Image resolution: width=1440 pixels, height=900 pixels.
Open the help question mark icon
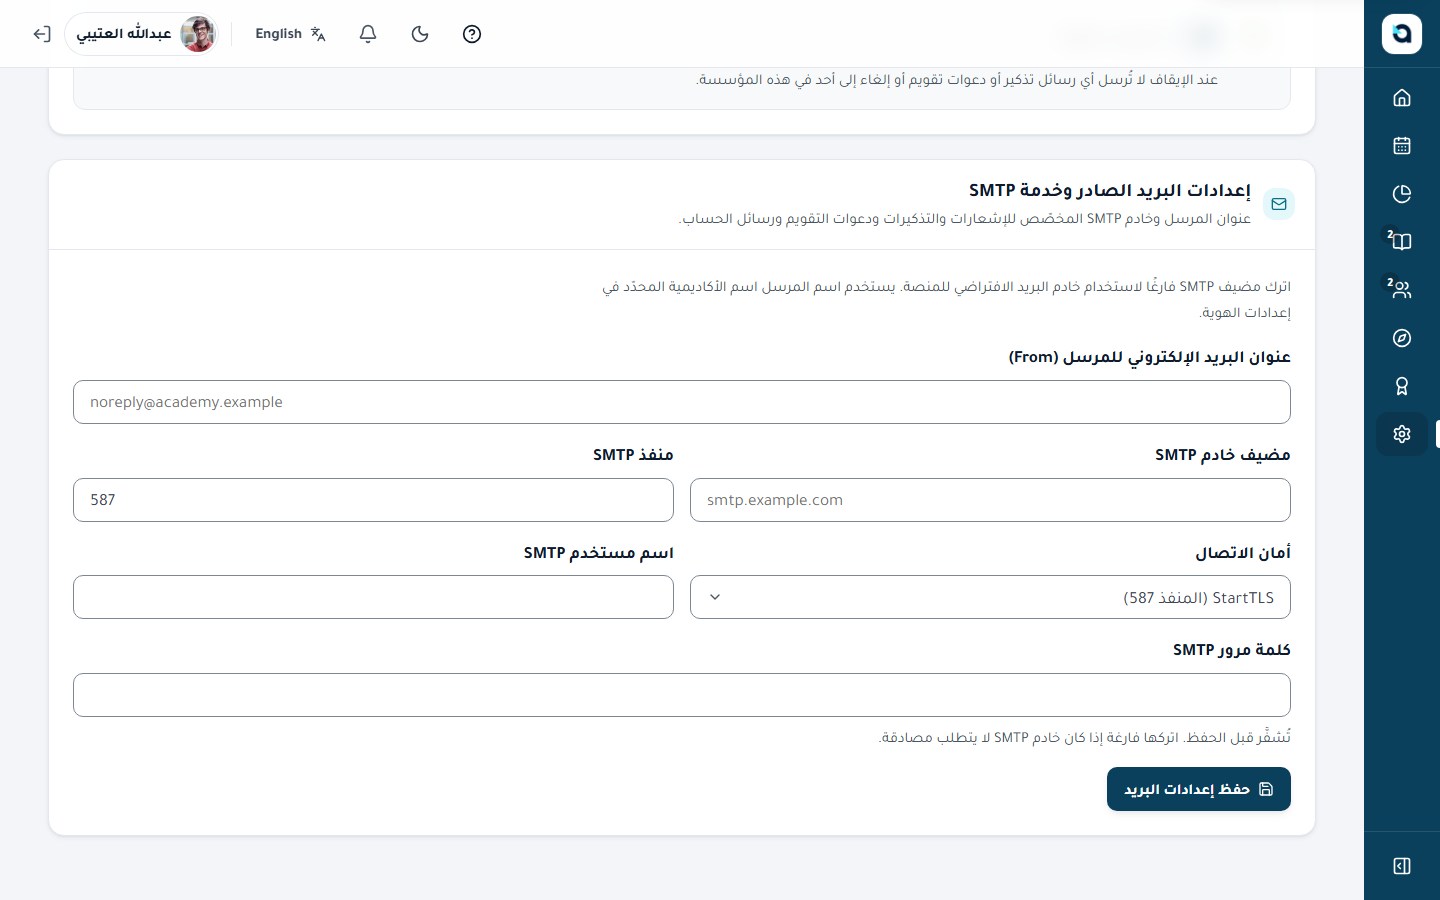pos(472,34)
